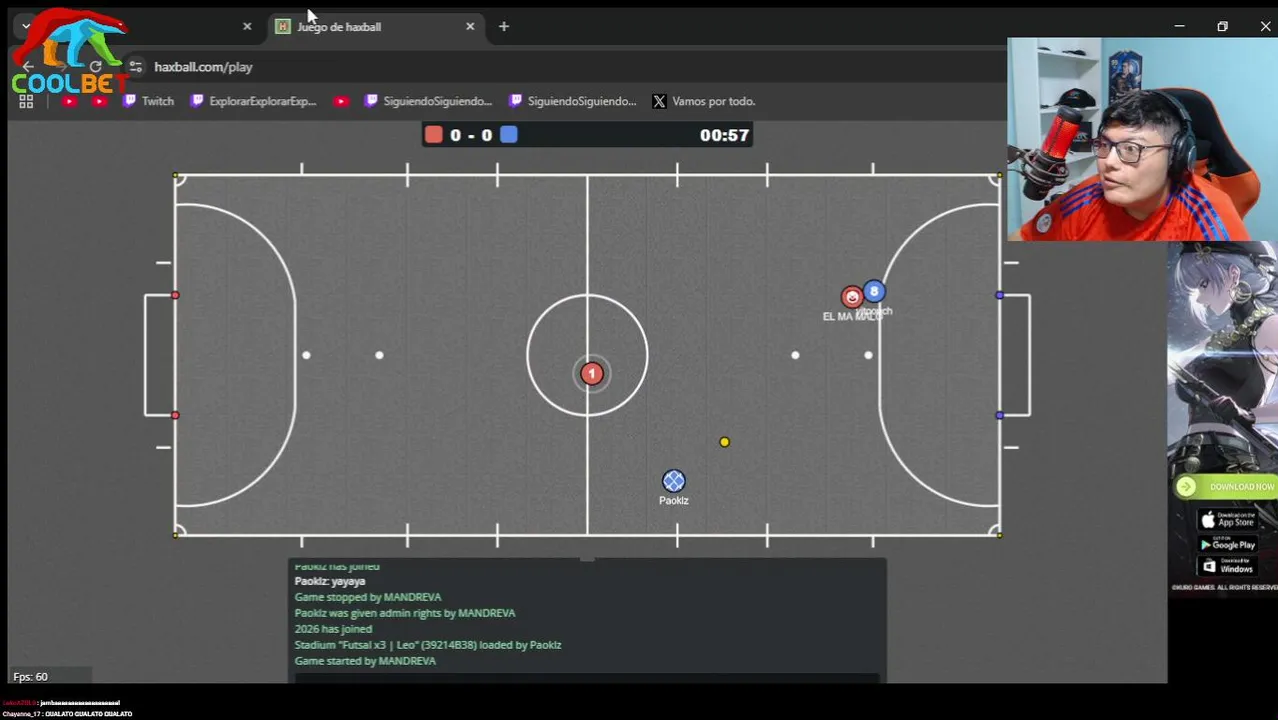Open a new browser tab
This screenshot has width=1278, height=720.
pos(504,27)
